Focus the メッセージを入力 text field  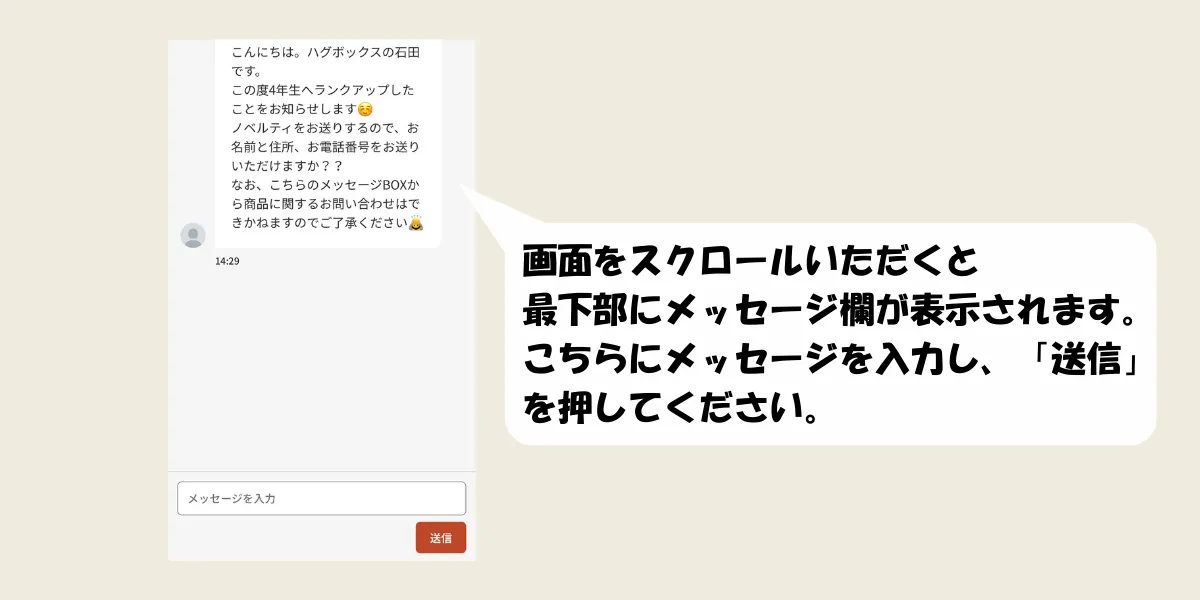(x=321, y=498)
